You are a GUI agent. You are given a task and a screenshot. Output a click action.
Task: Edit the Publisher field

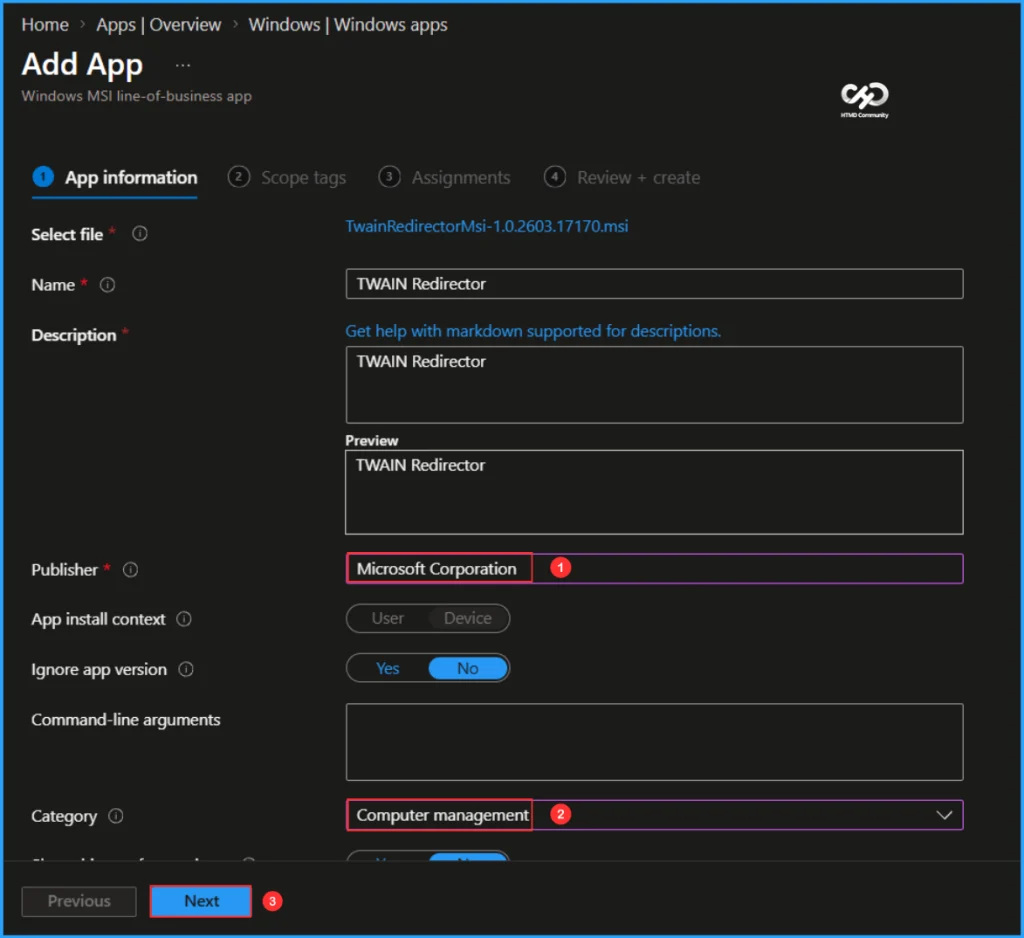click(654, 568)
